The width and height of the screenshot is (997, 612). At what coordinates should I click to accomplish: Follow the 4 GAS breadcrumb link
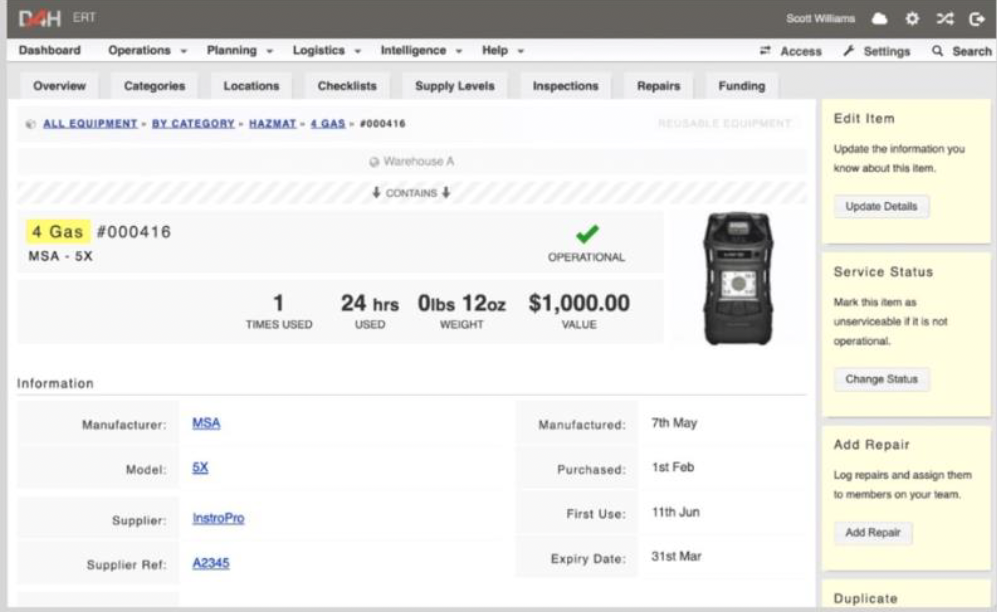(x=327, y=124)
